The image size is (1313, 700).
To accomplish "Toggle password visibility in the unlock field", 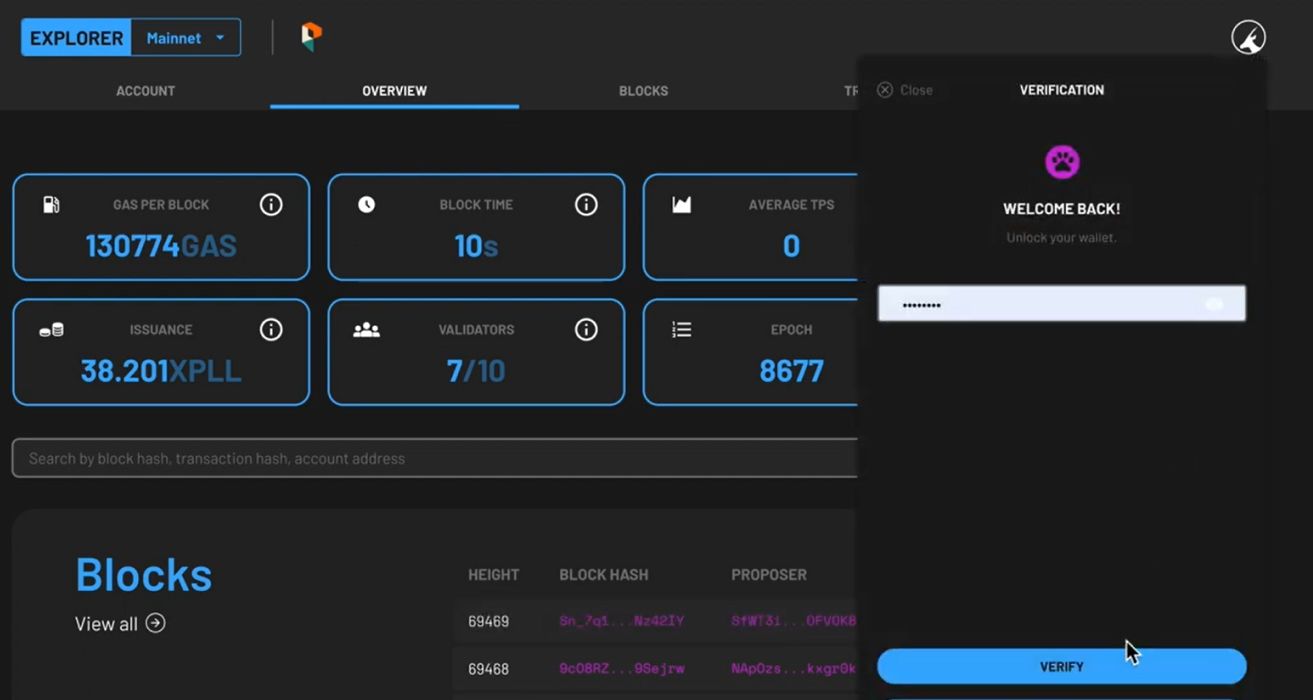I will pyautogui.click(x=1213, y=303).
